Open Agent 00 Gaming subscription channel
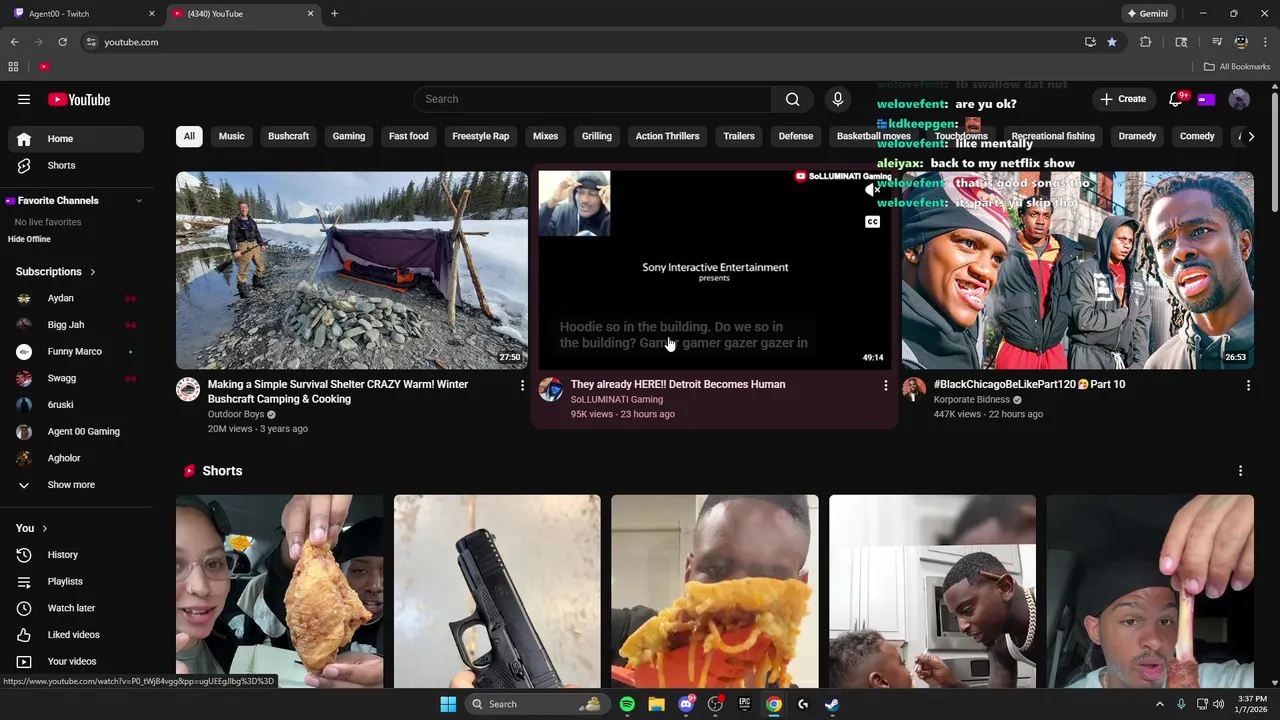Viewport: 1280px width, 720px height. (x=76, y=432)
